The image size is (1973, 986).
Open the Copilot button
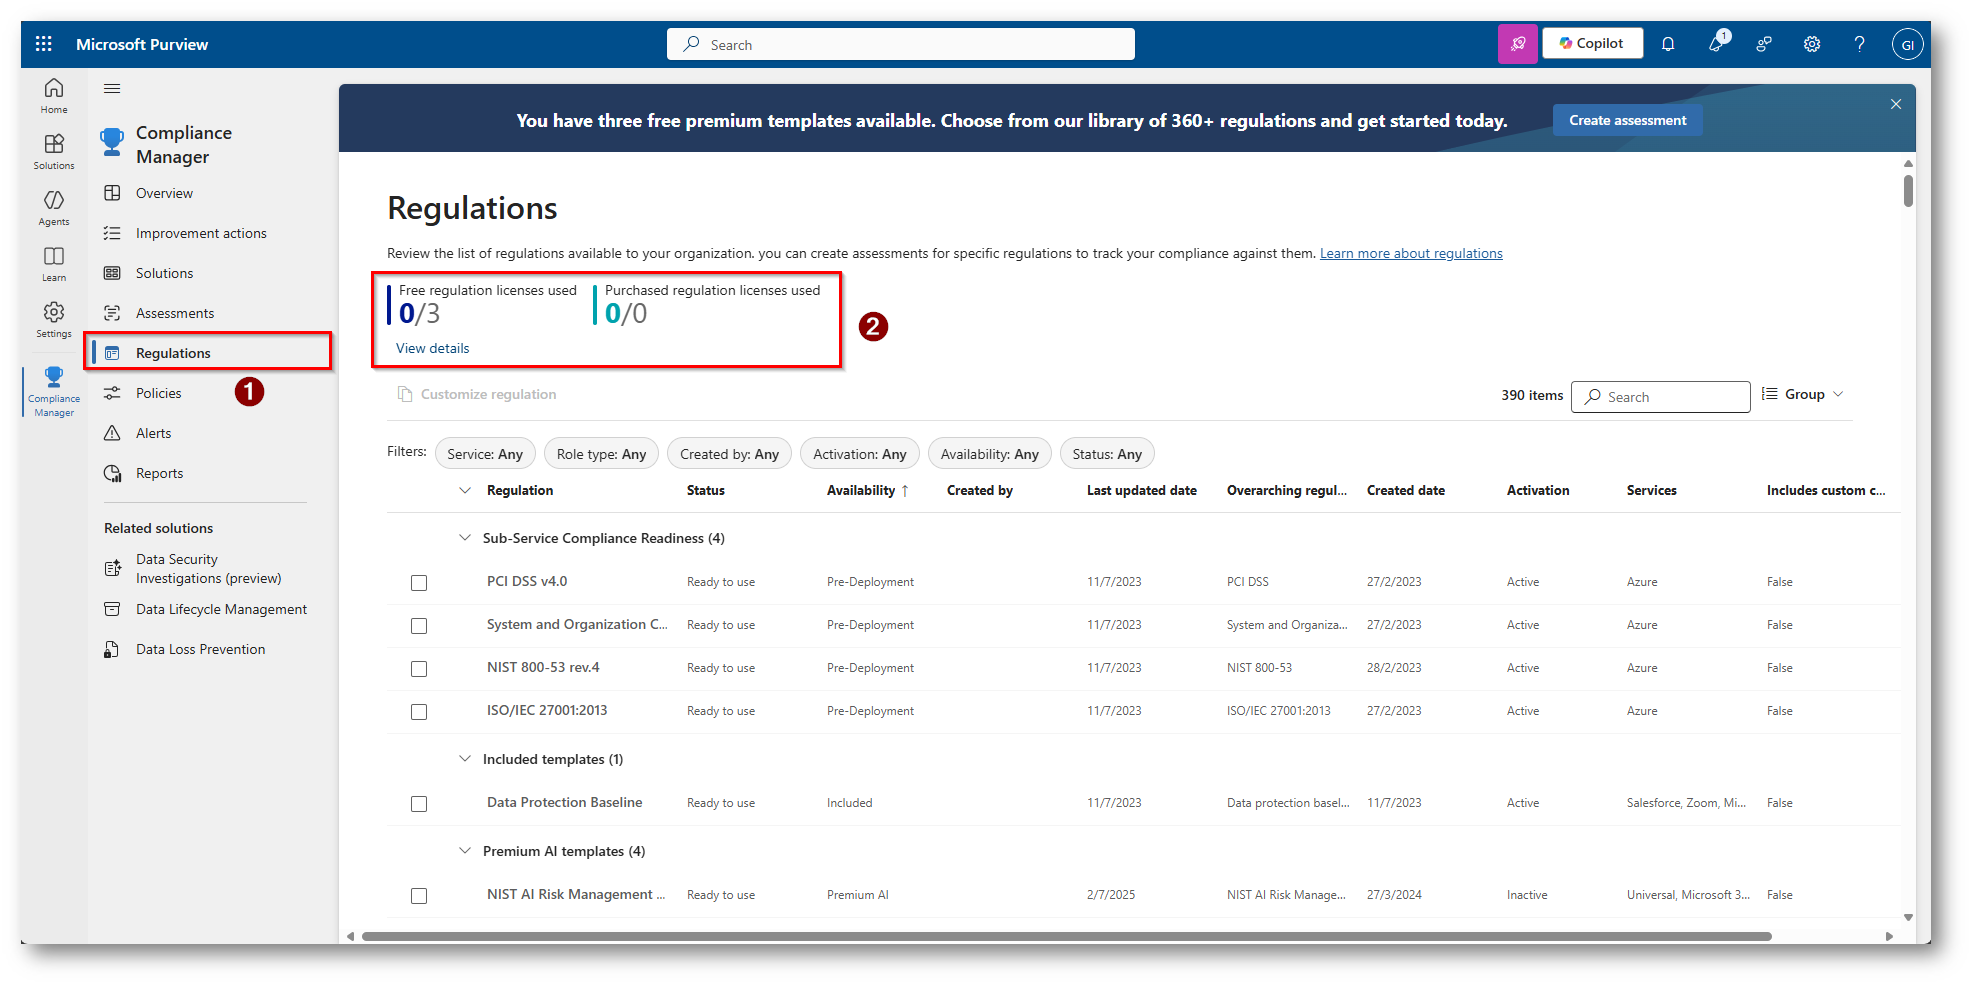click(x=1592, y=44)
